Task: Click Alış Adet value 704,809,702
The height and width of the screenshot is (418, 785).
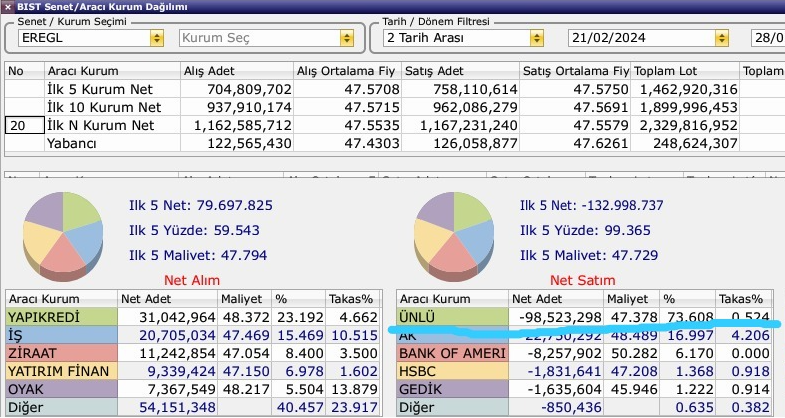Action: [249, 90]
